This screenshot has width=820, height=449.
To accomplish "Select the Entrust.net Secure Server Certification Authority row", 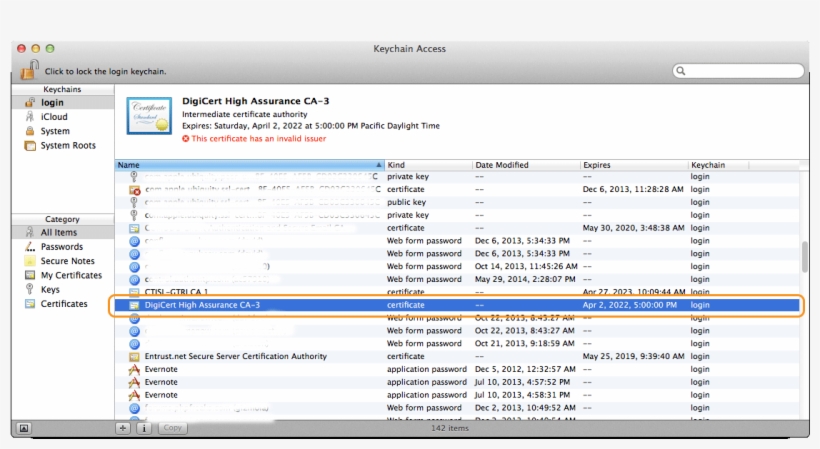I will click(x=457, y=356).
